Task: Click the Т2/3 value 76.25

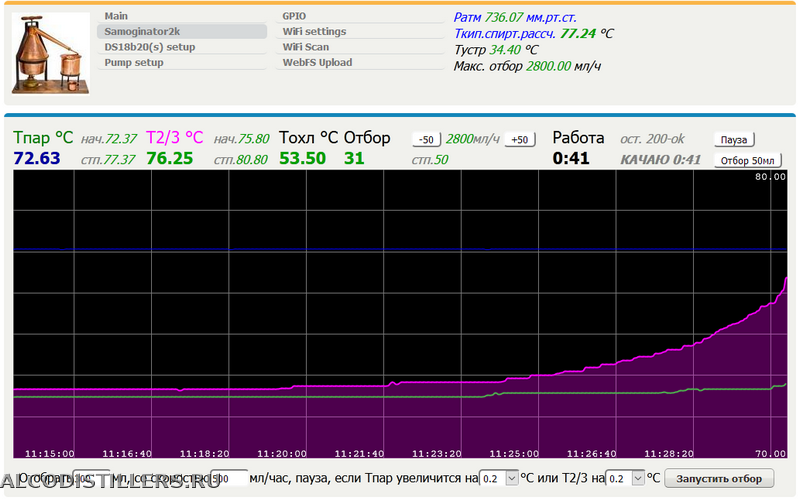Action: click(x=169, y=158)
